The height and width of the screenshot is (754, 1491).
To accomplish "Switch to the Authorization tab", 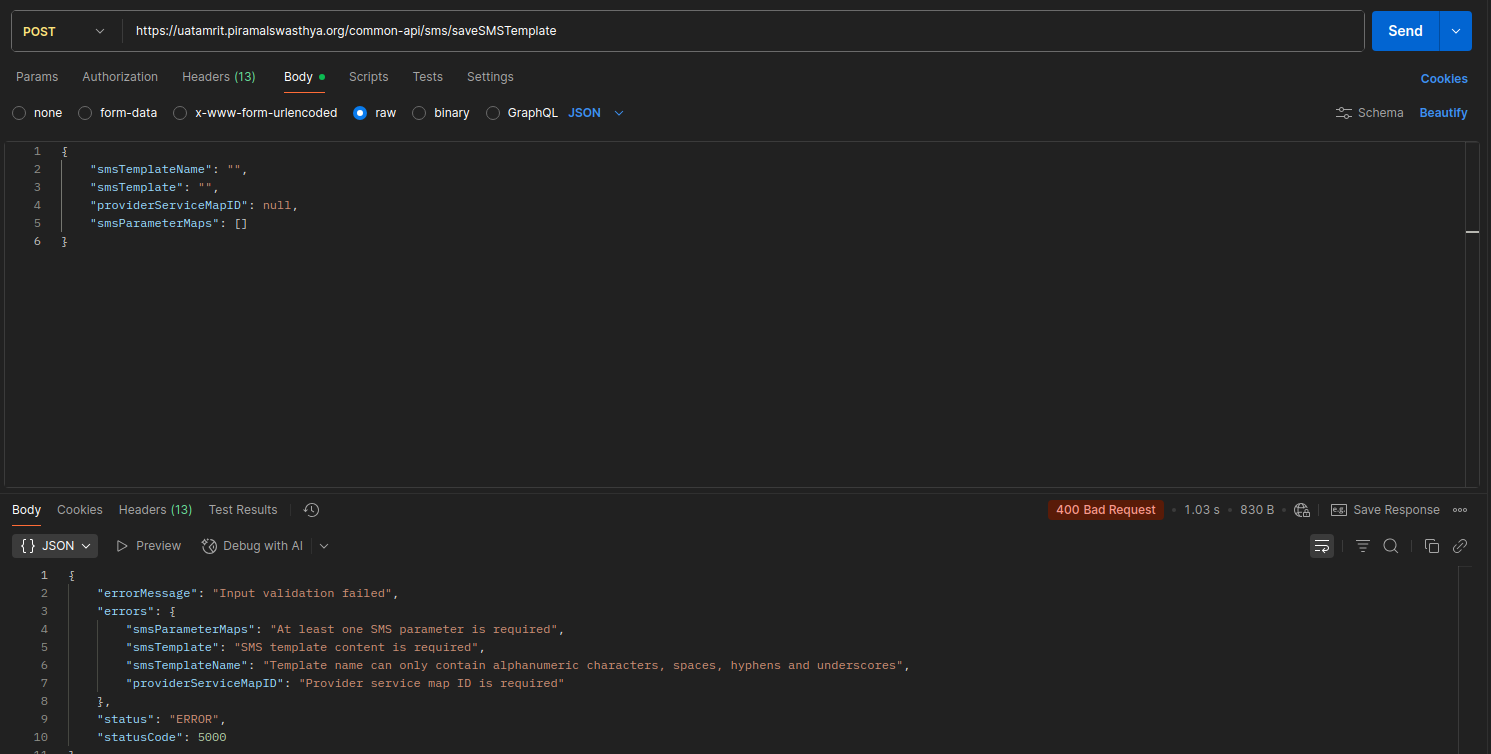I will [x=120, y=77].
